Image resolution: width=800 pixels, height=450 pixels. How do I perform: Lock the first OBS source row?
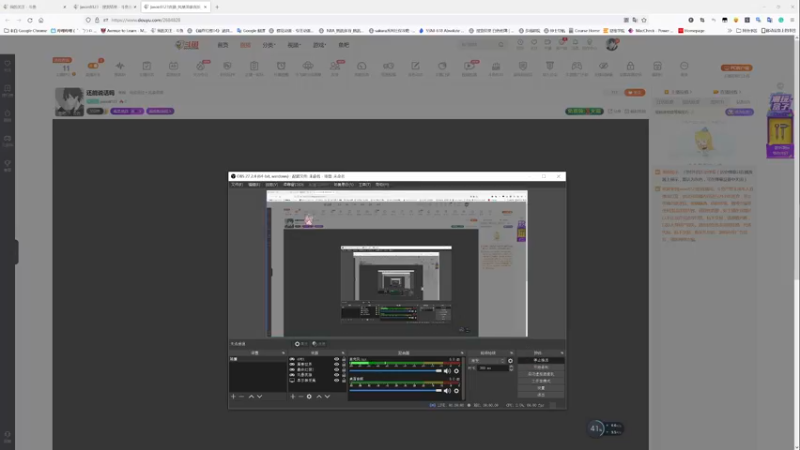point(343,359)
